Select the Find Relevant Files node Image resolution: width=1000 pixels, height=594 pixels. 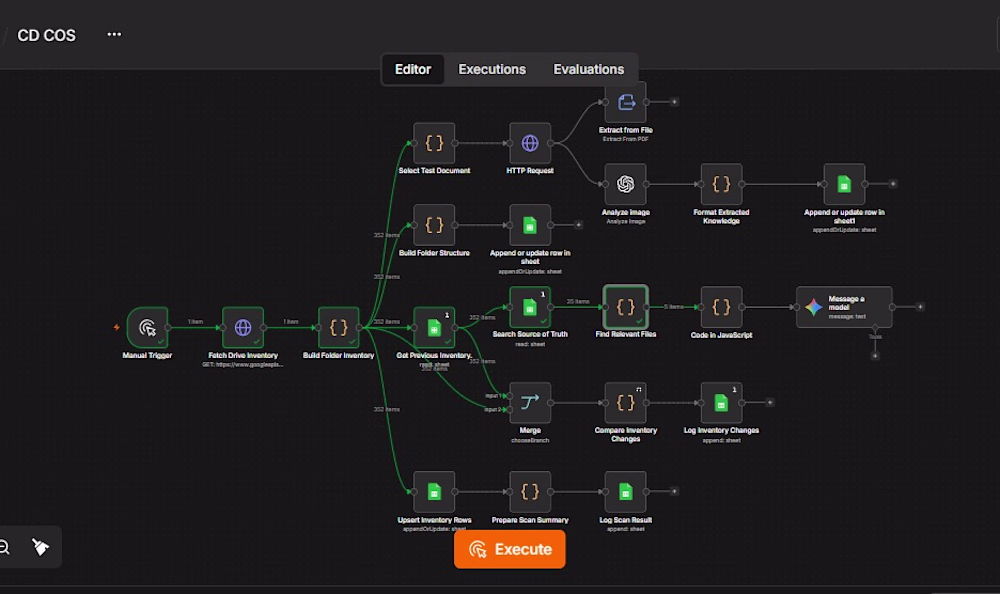click(626, 307)
